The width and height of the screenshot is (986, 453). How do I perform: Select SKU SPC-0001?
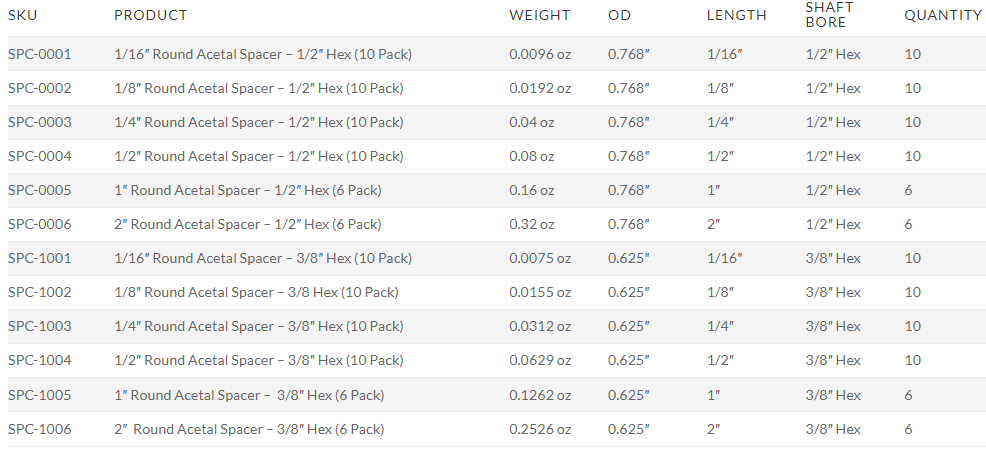pos(40,54)
